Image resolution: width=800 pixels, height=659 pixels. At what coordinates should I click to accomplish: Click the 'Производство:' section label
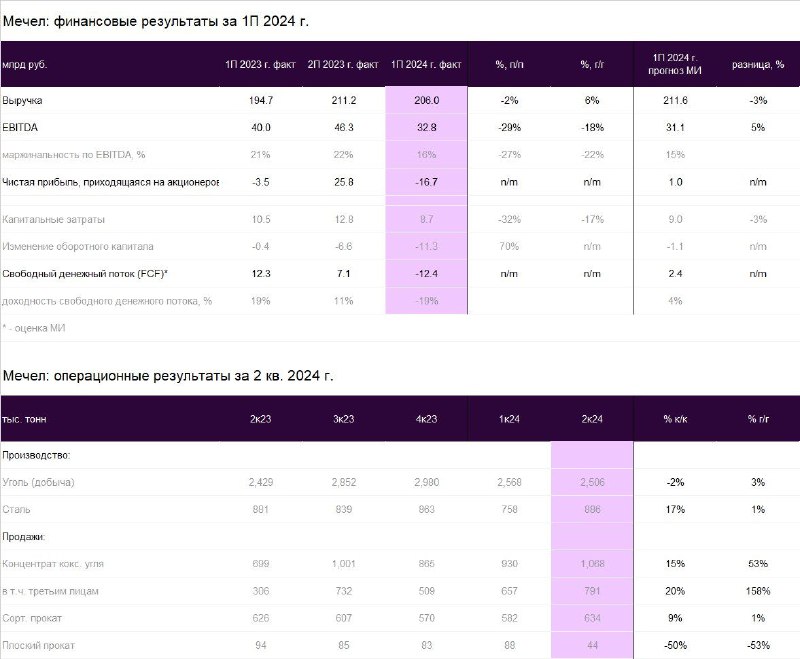click(x=36, y=455)
